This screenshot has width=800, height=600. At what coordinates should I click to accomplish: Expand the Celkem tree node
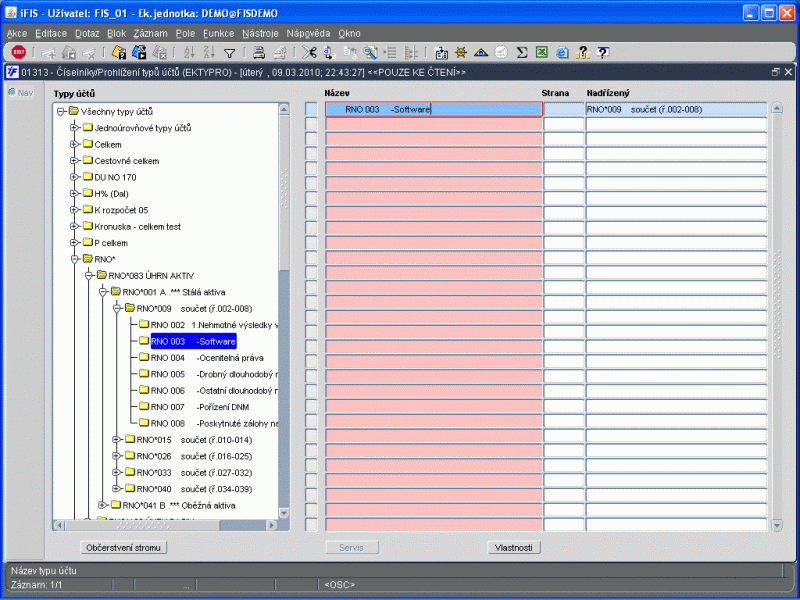point(74,144)
